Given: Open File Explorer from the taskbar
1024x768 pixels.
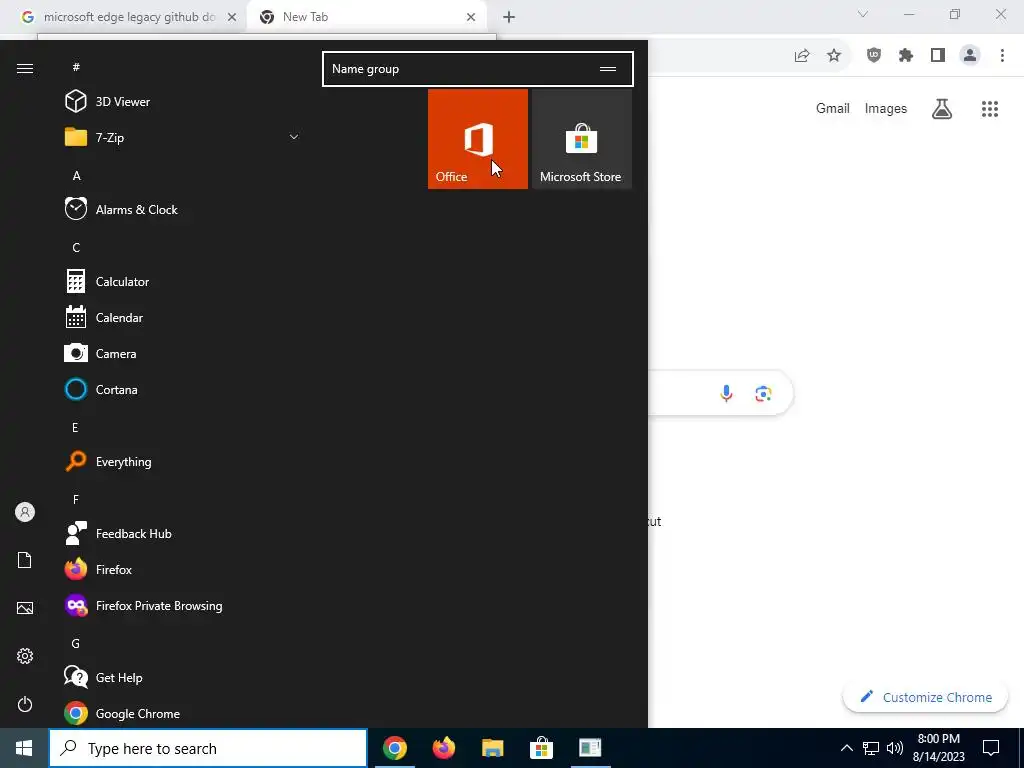Looking at the screenshot, I should (492, 748).
